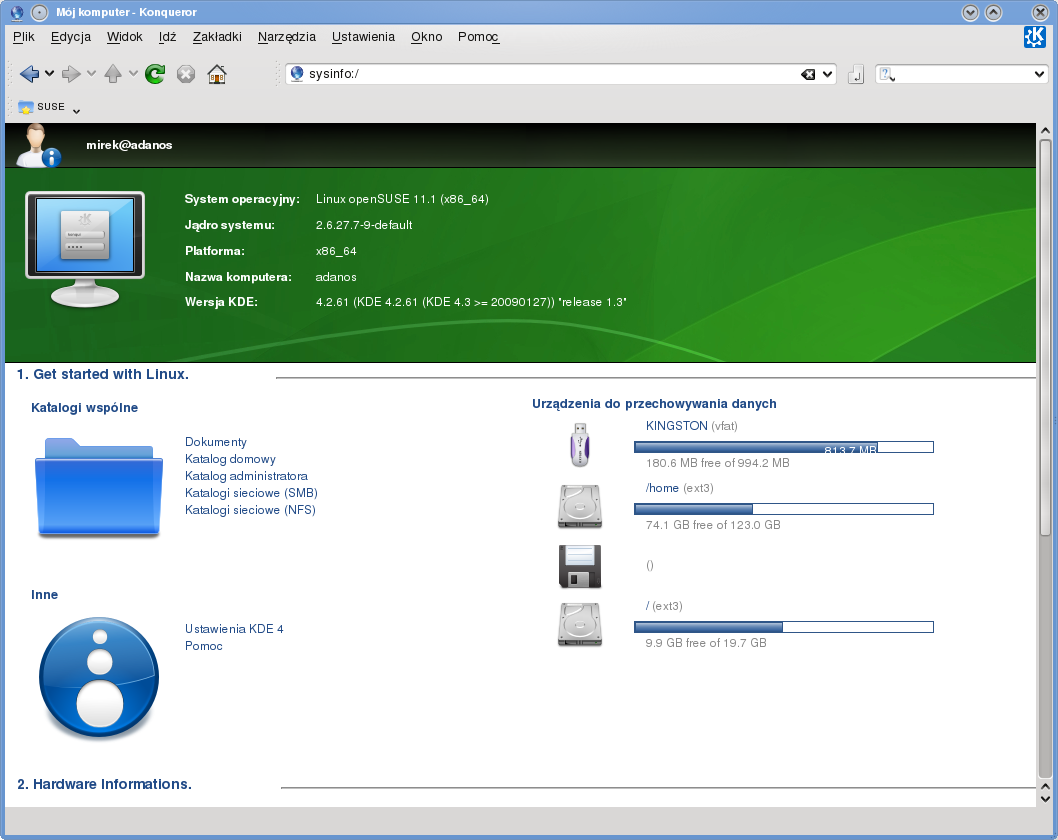The height and width of the screenshot is (840, 1058).
Task: Open the Plik menu
Action: coord(24,36)
